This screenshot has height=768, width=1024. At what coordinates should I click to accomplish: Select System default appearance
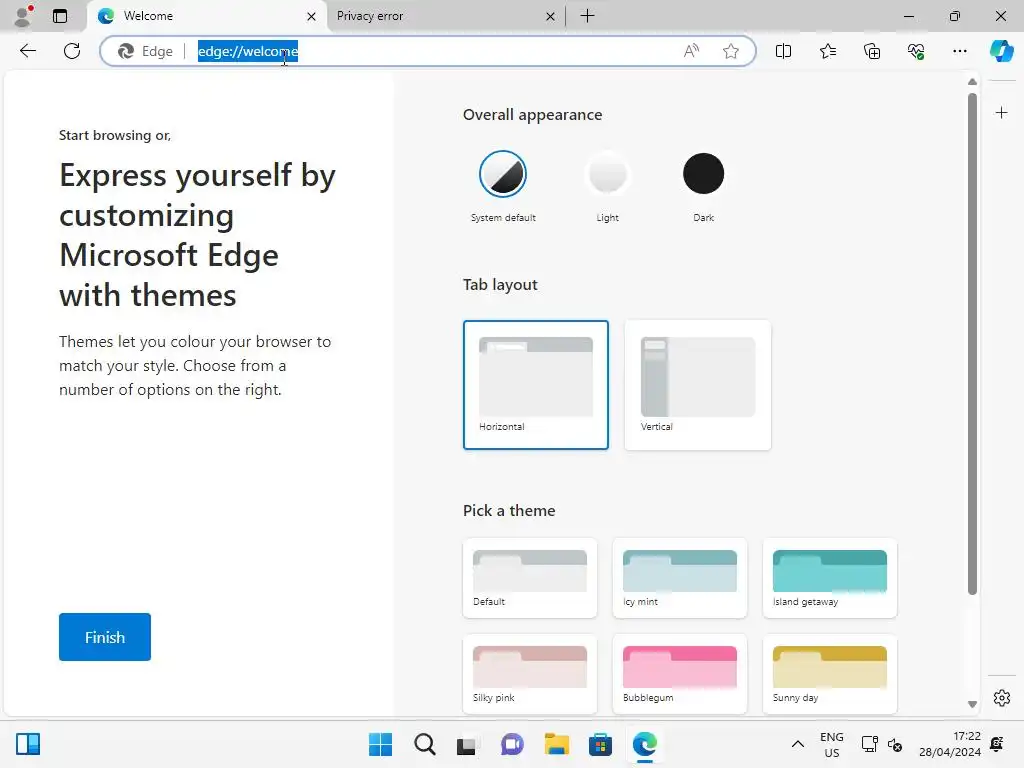point(503,174)
